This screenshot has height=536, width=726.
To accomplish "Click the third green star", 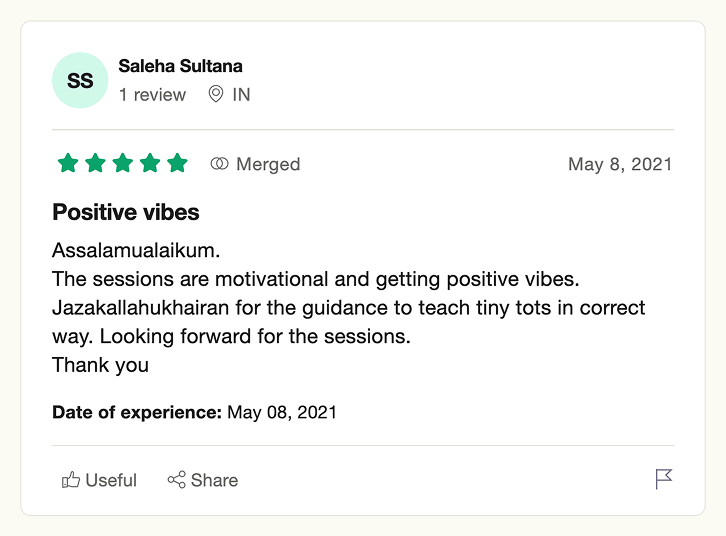I will tap(123, 163).
